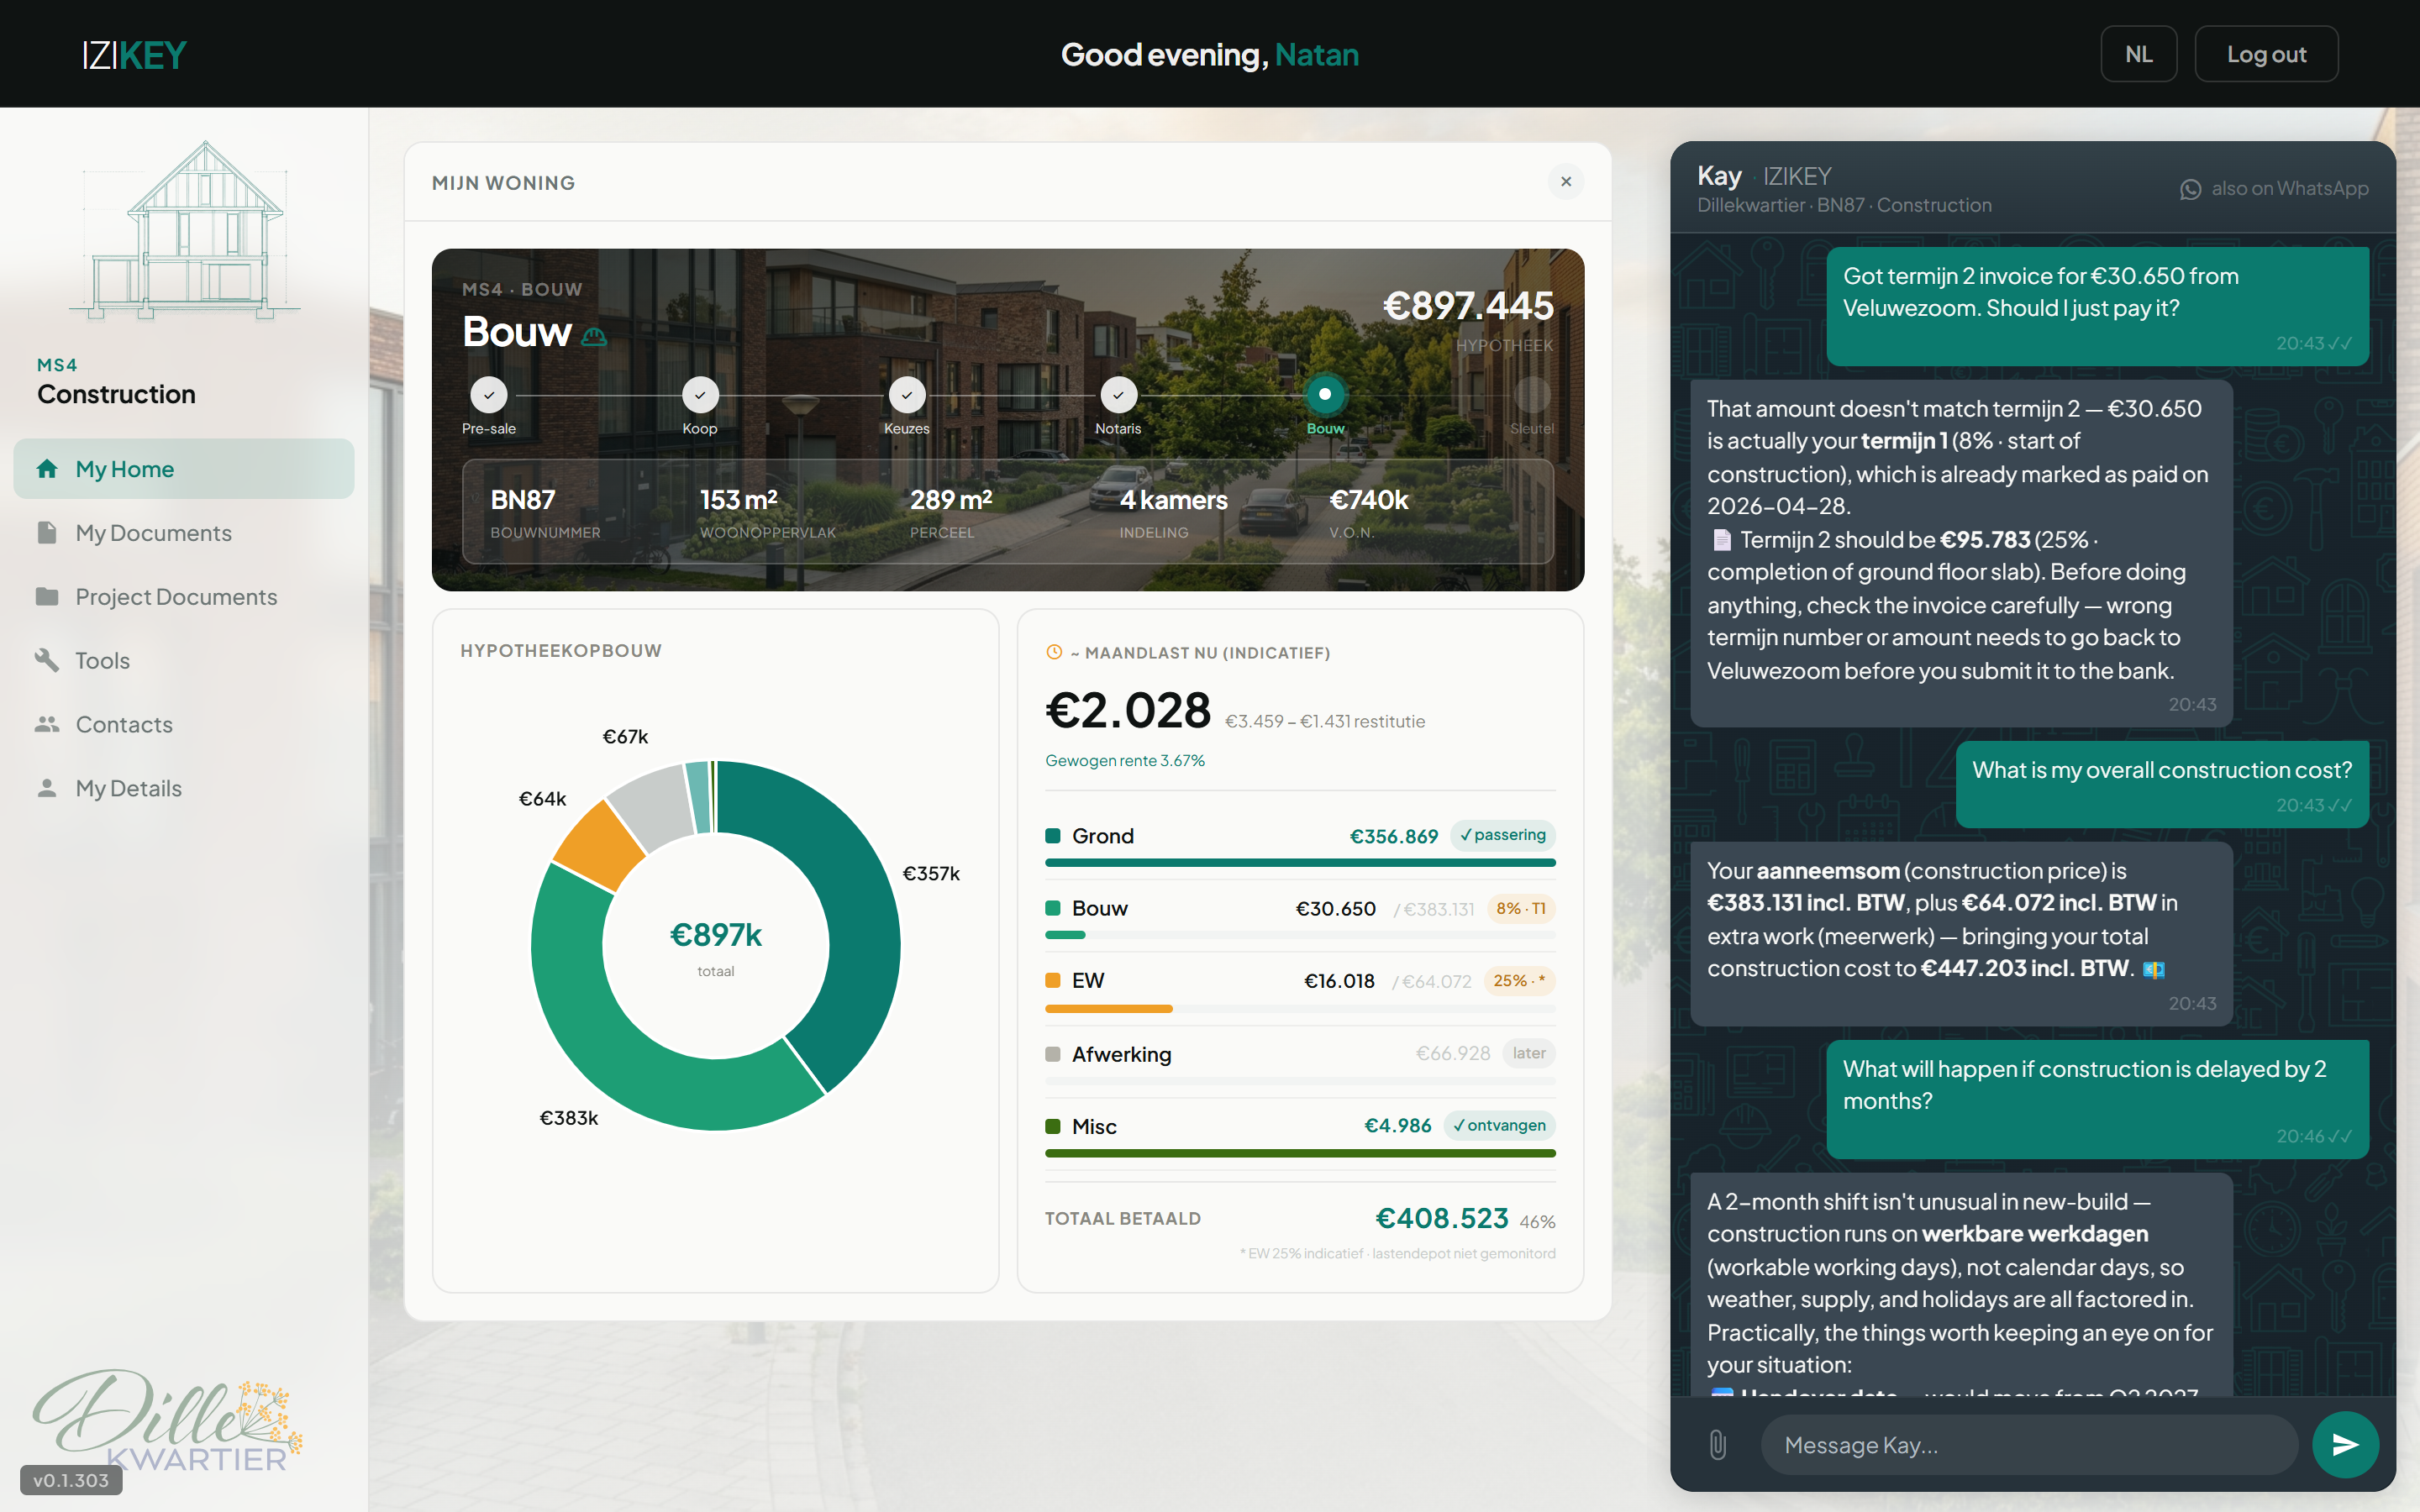Screen dimensions: 2420x1512
Task: Click the Grond progress bar
Action: [1300, 862]
